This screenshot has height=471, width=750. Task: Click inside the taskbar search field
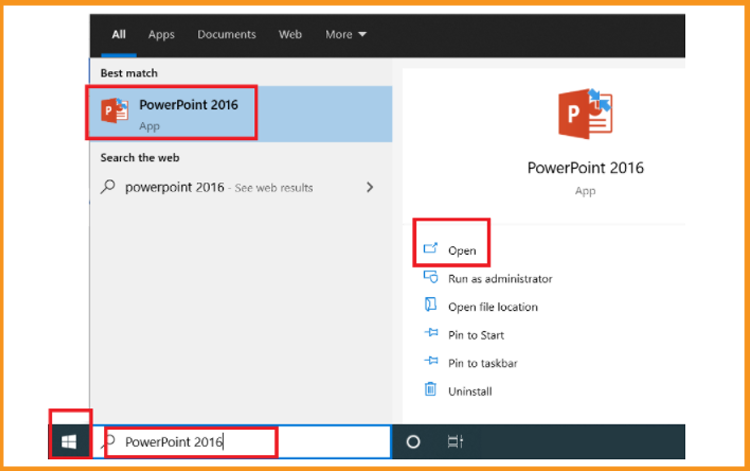pos(242,442)
